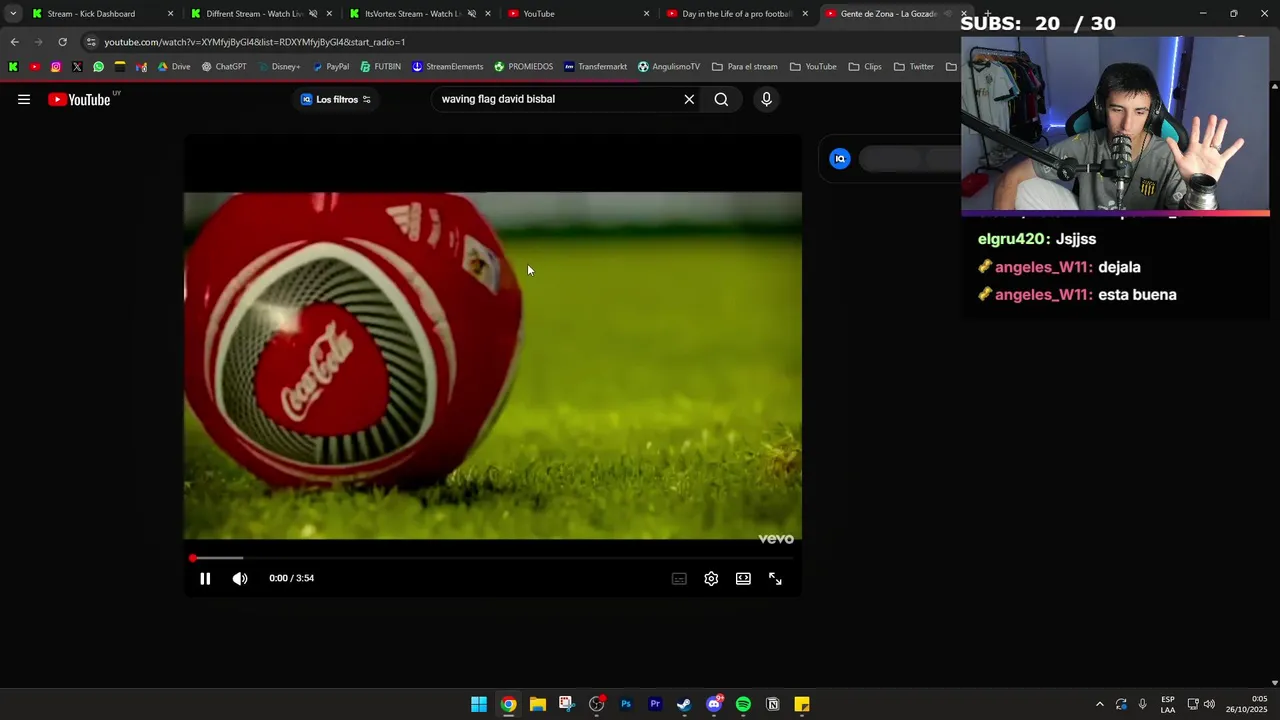Close the Day in the Life tab
This screenshot has height=720, width=1280.
pyautogui.click(x=805, y=14)
